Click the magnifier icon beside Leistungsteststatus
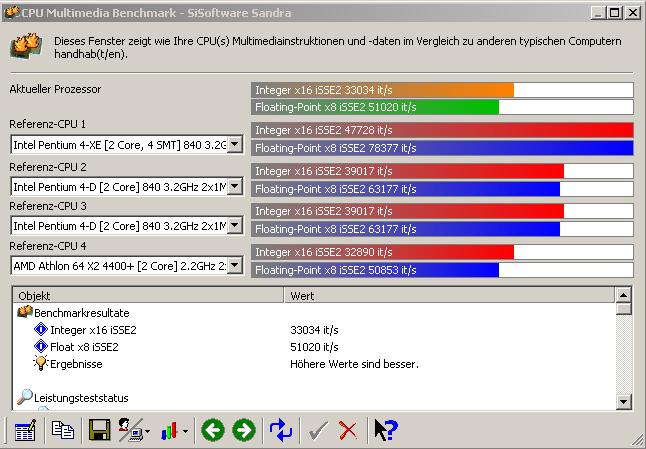Screen dimensions: 646x449 pyautogui.click(x=25, y=397)
